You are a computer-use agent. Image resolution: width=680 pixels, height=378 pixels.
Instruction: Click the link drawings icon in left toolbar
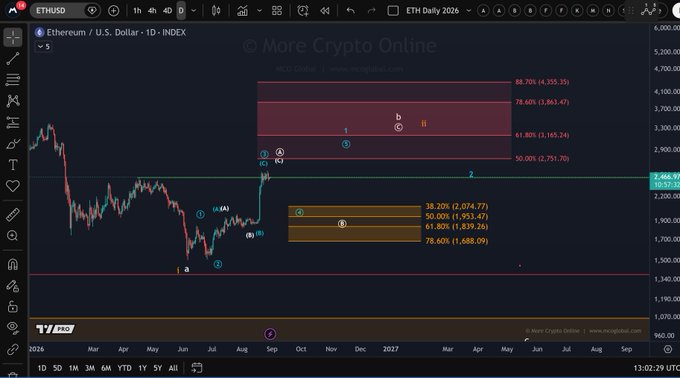[x=13, y=349]
